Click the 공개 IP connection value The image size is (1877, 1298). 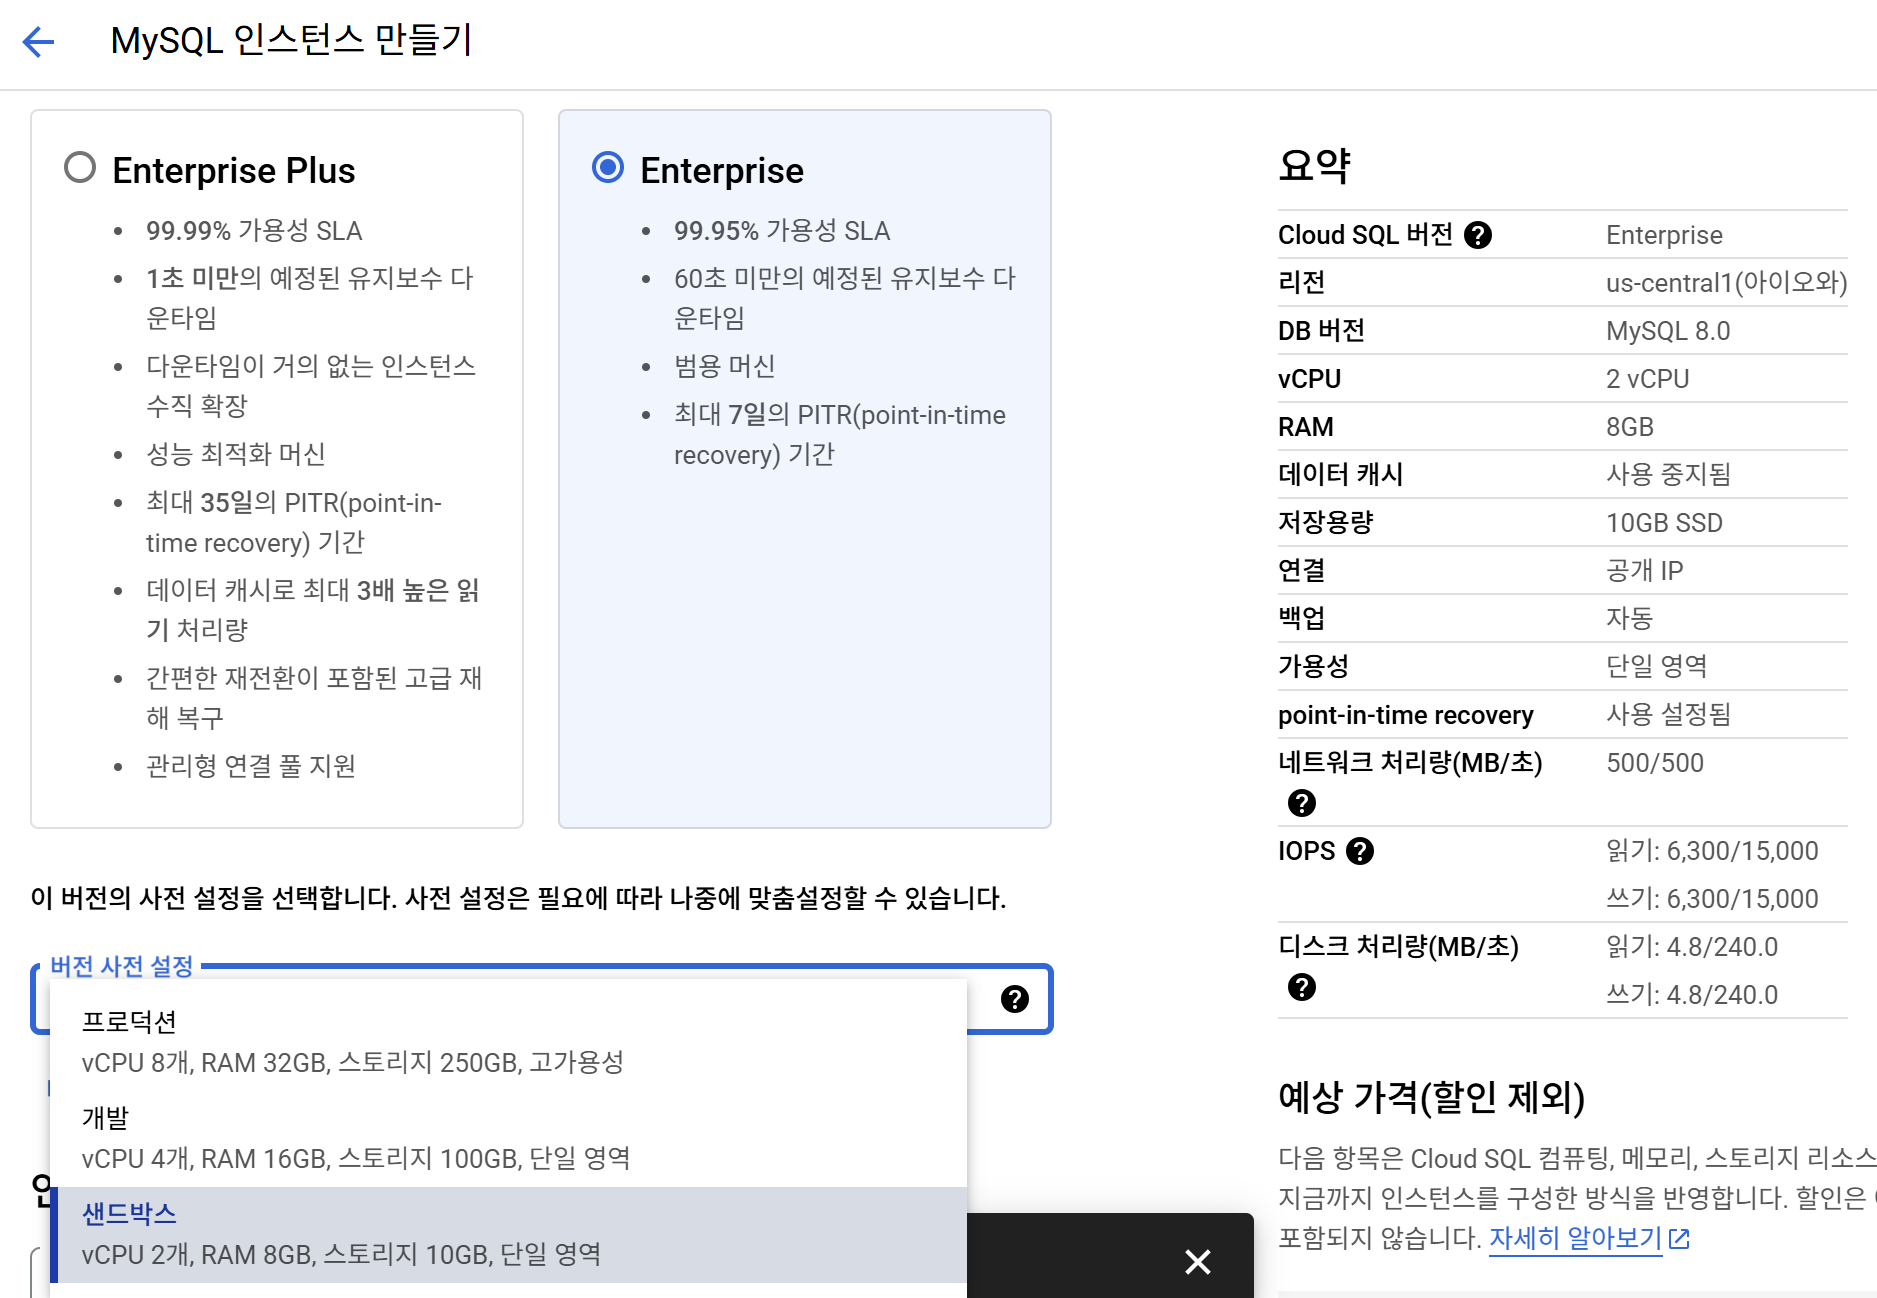(1644, 571)
